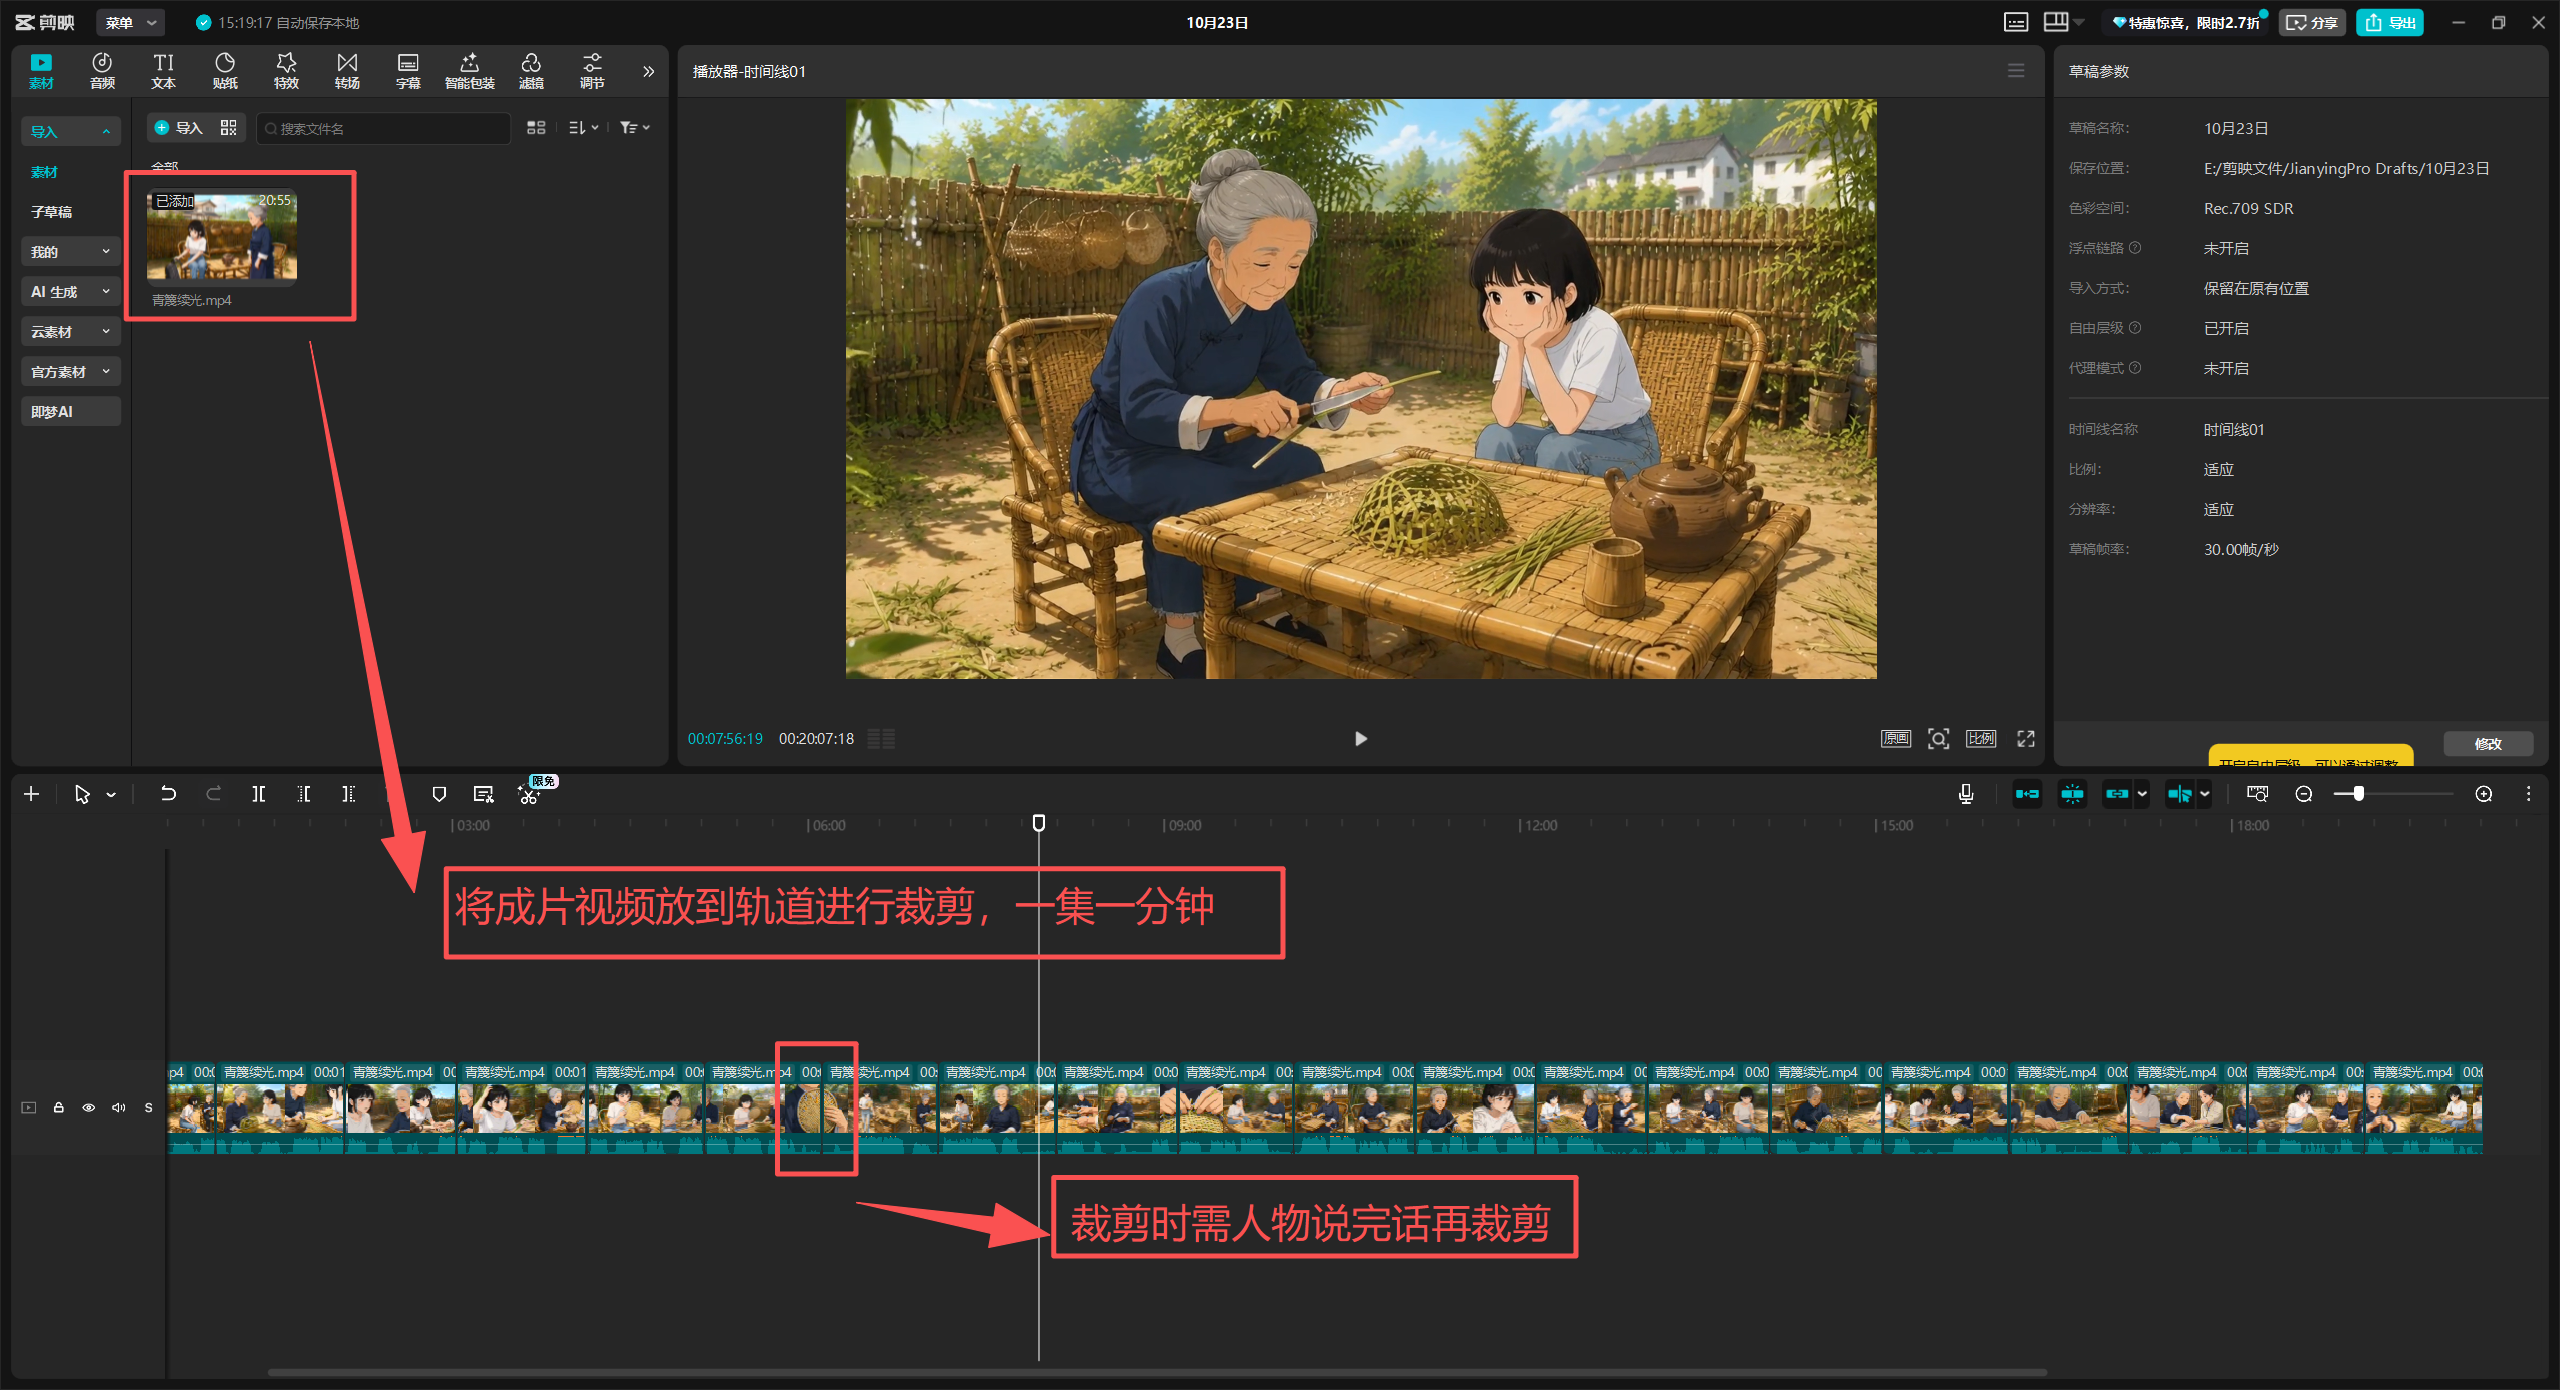This screenshot has height=1390, width=2560.
Task: Expand the 我的 sidebar section
Action: click(x=70, y=252)
